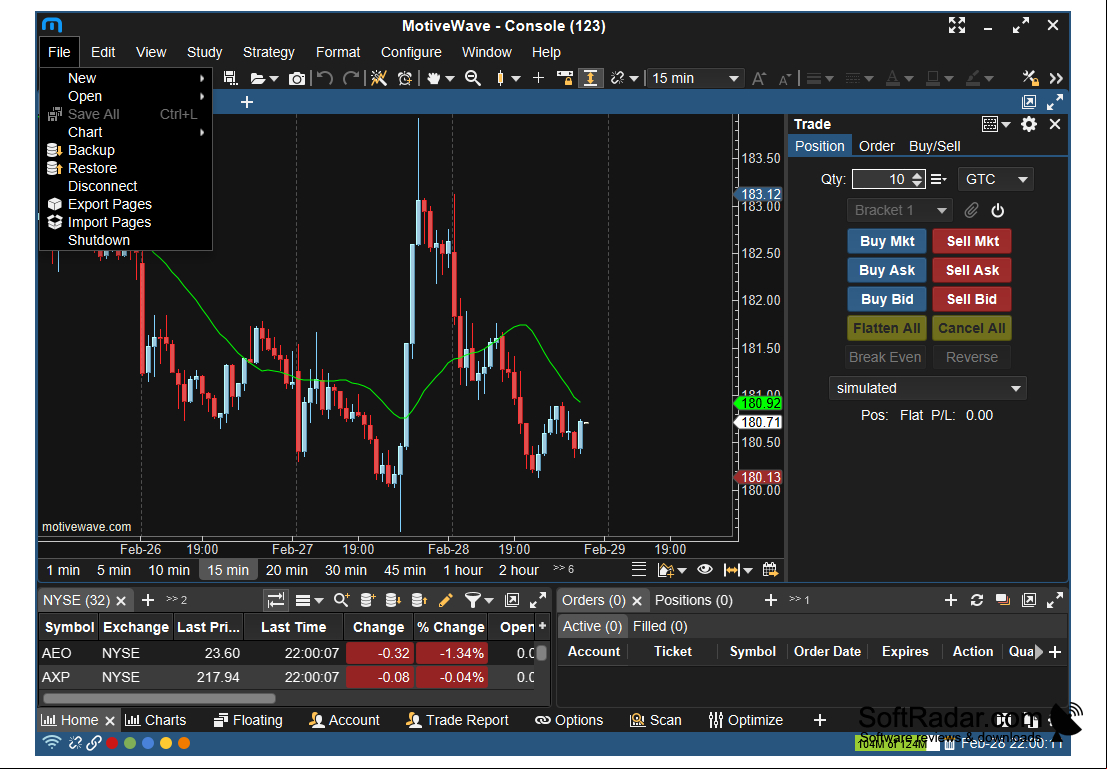
Task: Expand the hidden bar sizes overflow showing 6
Action: click(563, 569)
